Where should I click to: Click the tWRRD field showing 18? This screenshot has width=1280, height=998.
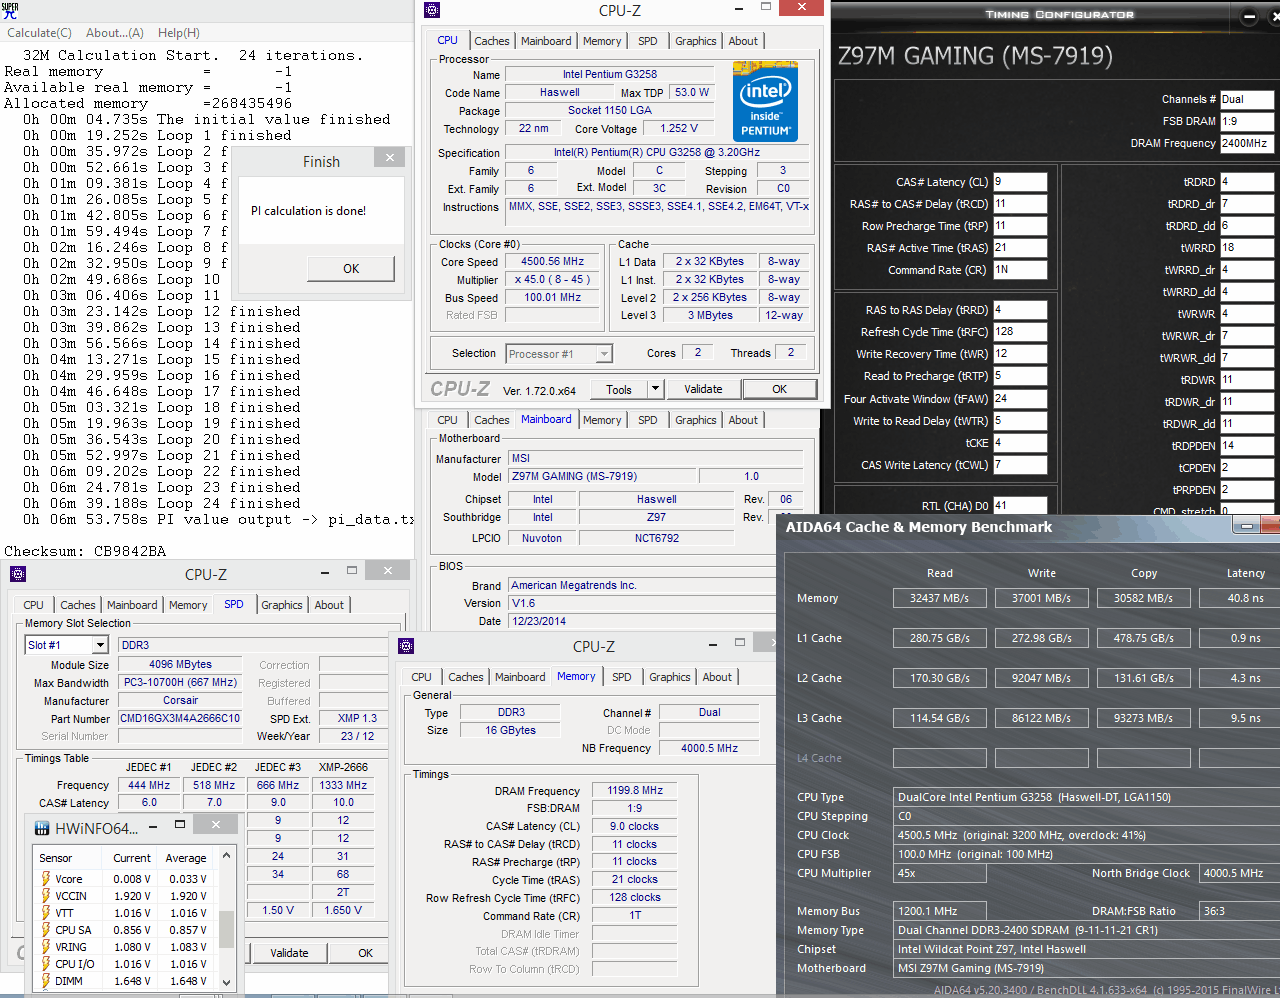[1247, 248]
